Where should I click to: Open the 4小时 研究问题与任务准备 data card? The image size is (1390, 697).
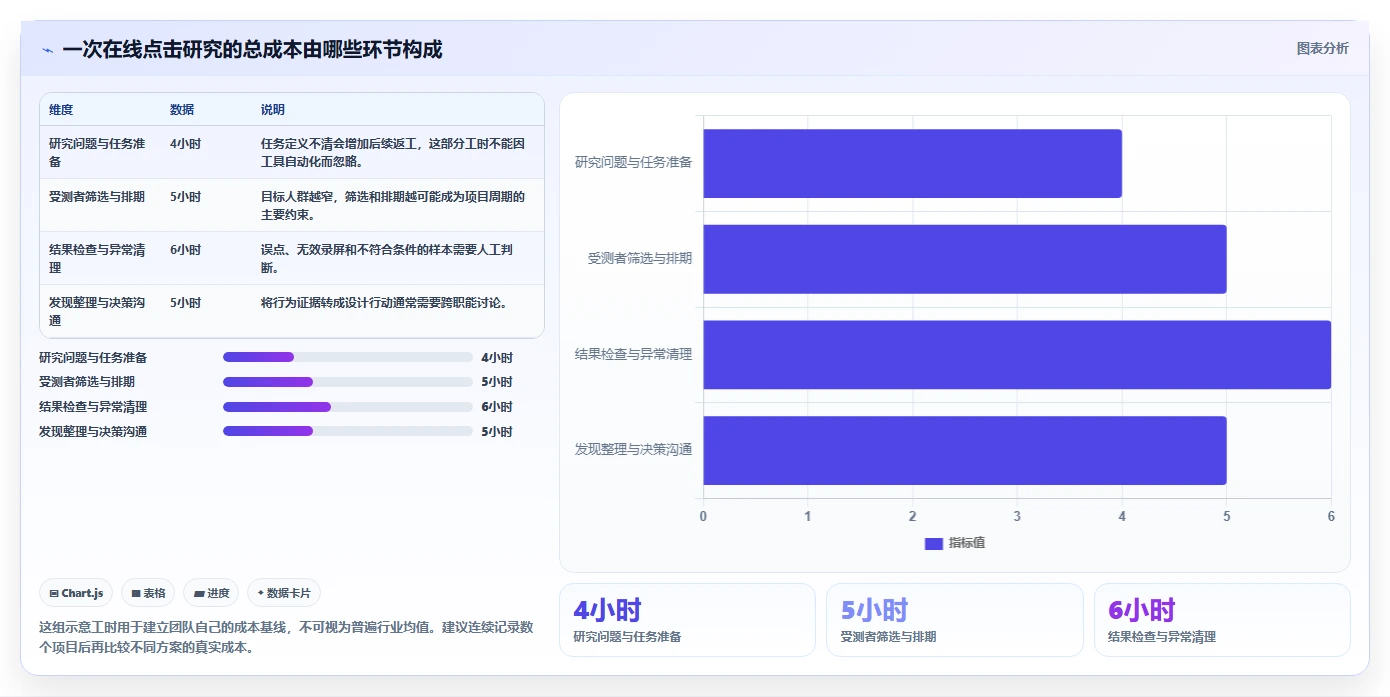coord(687,620)
